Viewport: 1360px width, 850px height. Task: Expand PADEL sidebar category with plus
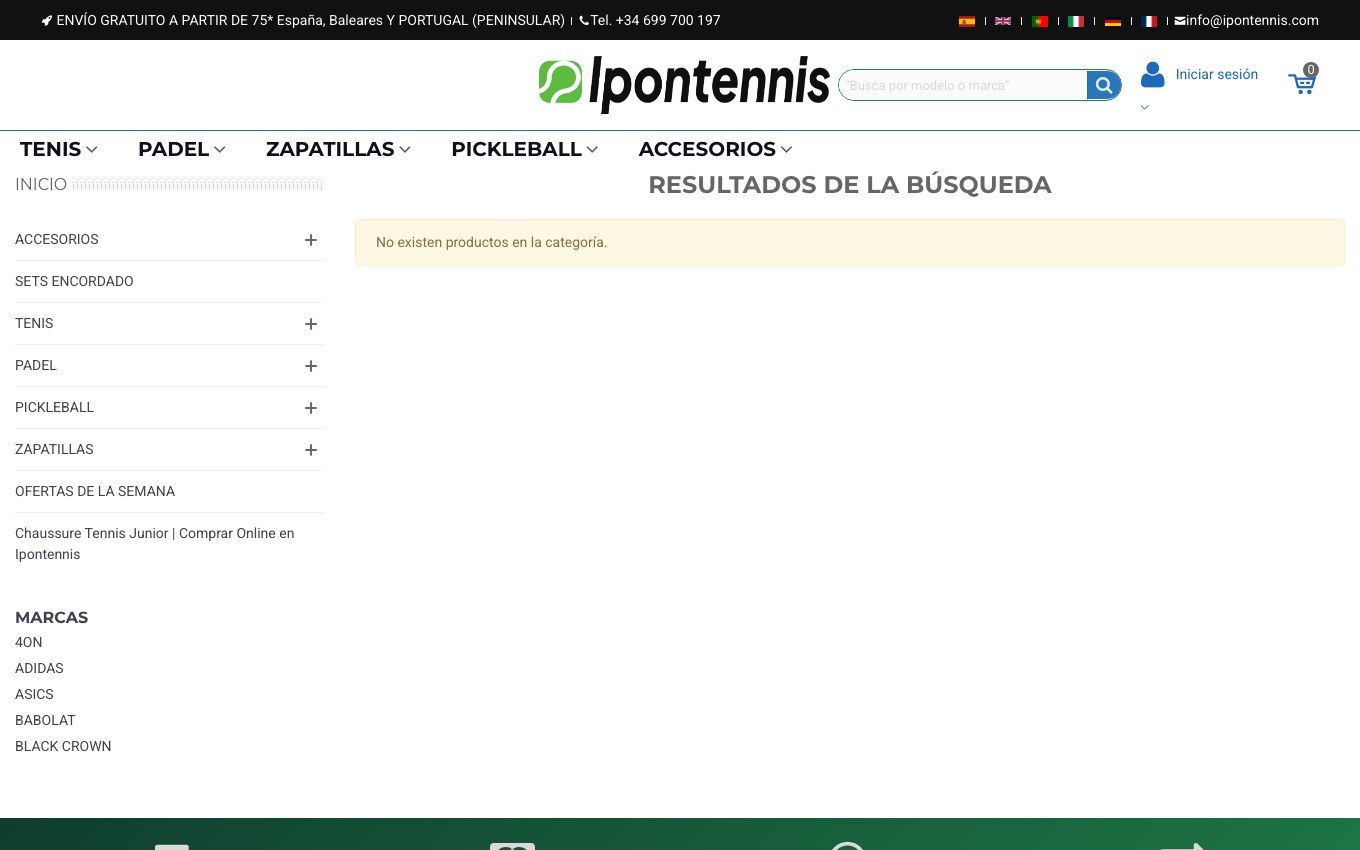pos(311,366)
